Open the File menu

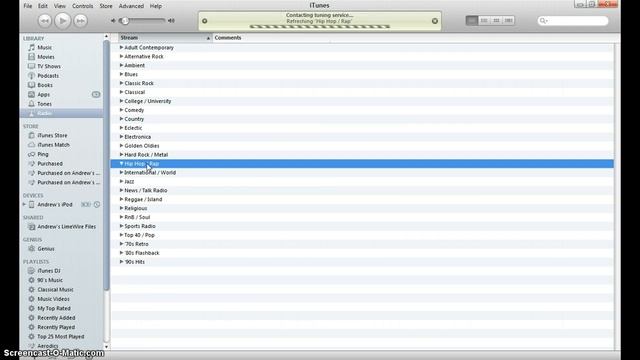click(28, 6)
